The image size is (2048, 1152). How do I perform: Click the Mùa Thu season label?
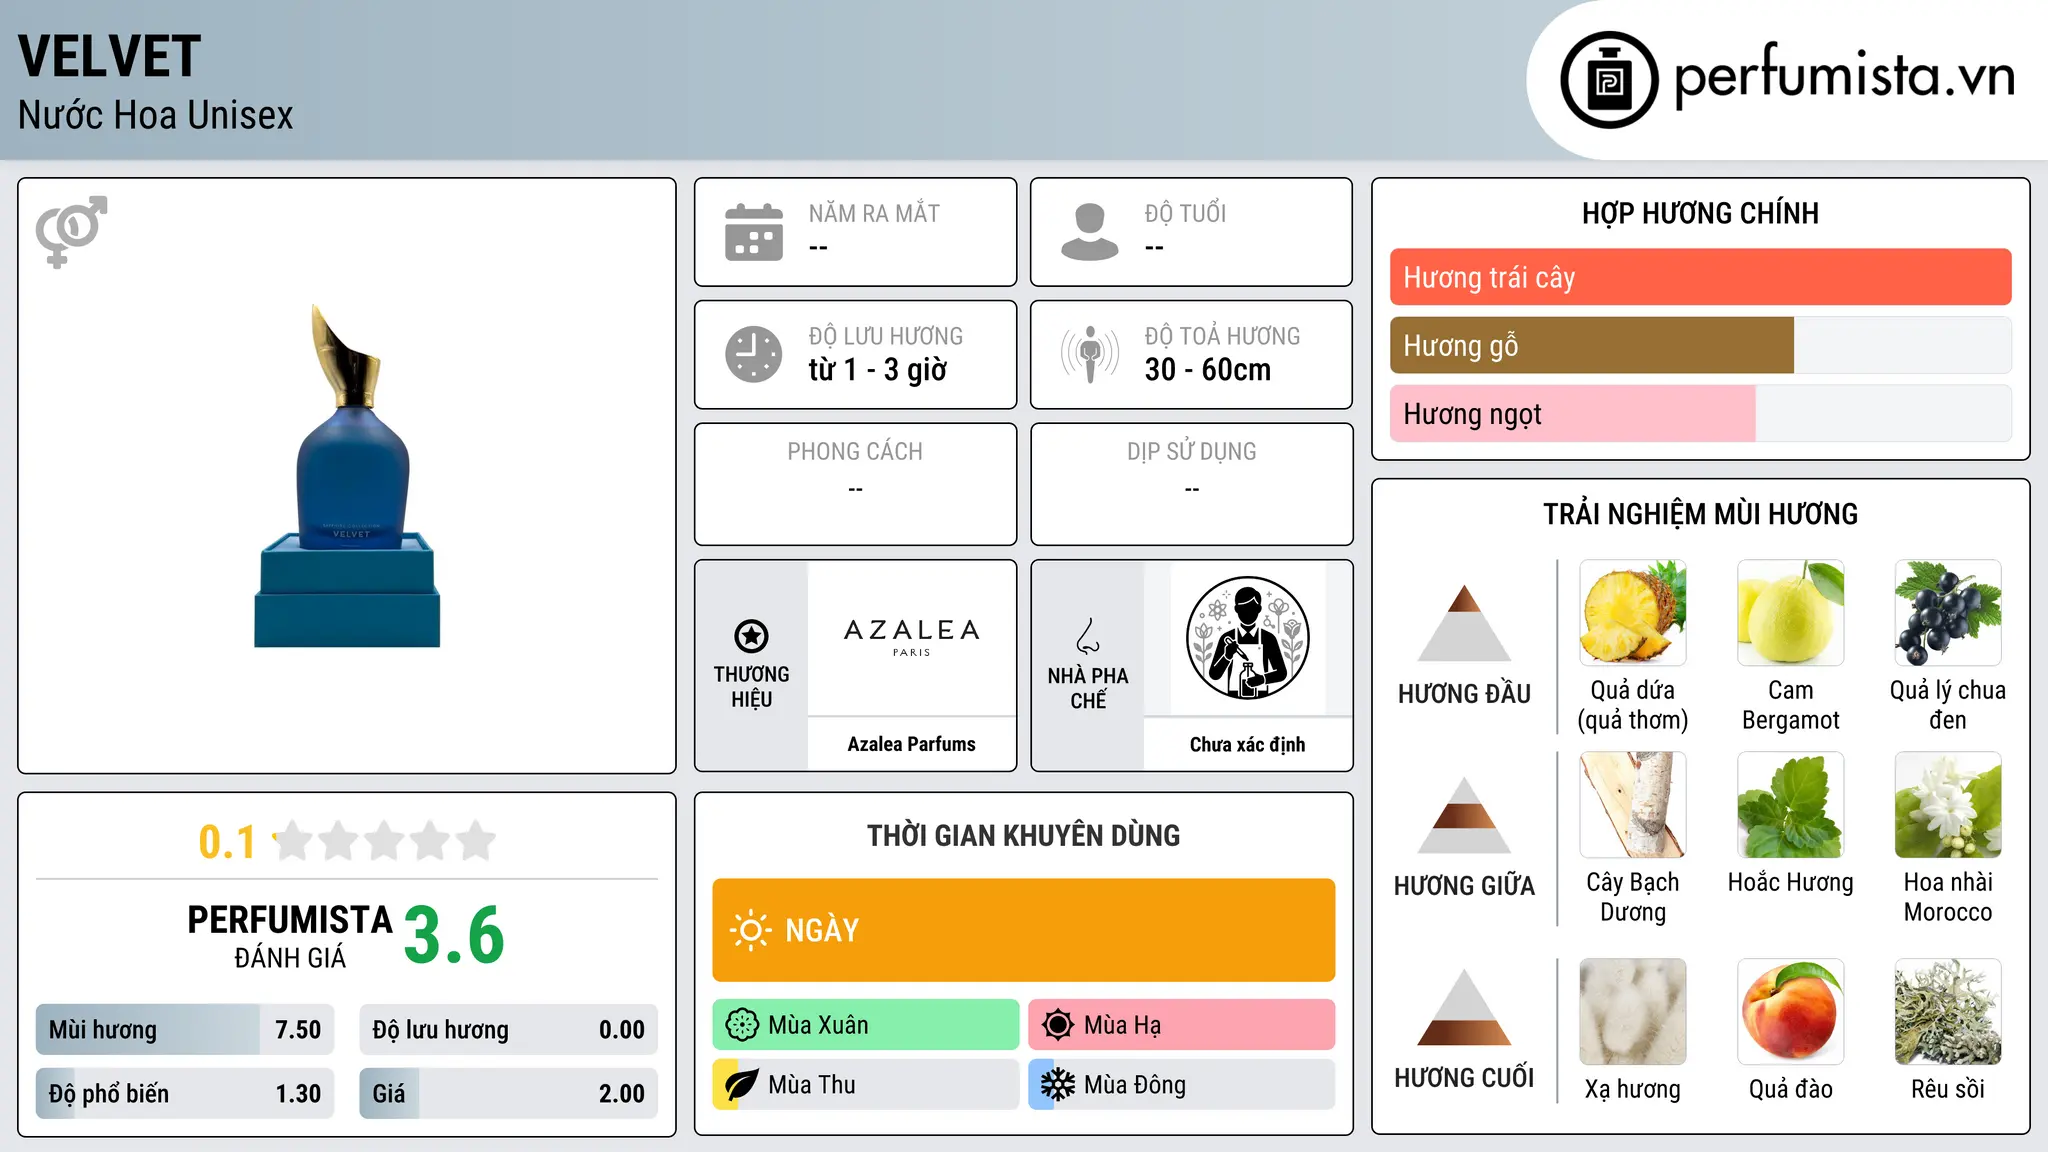pyautogui.click(x=812, y=1085)
